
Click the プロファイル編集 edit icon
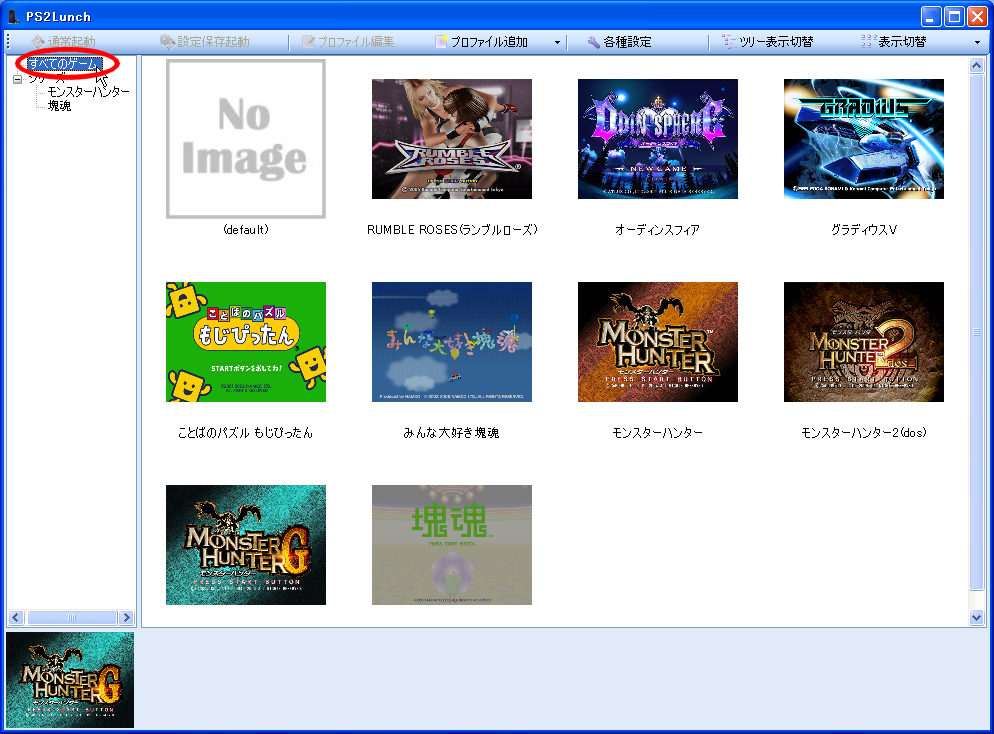(x=308, y=42)
